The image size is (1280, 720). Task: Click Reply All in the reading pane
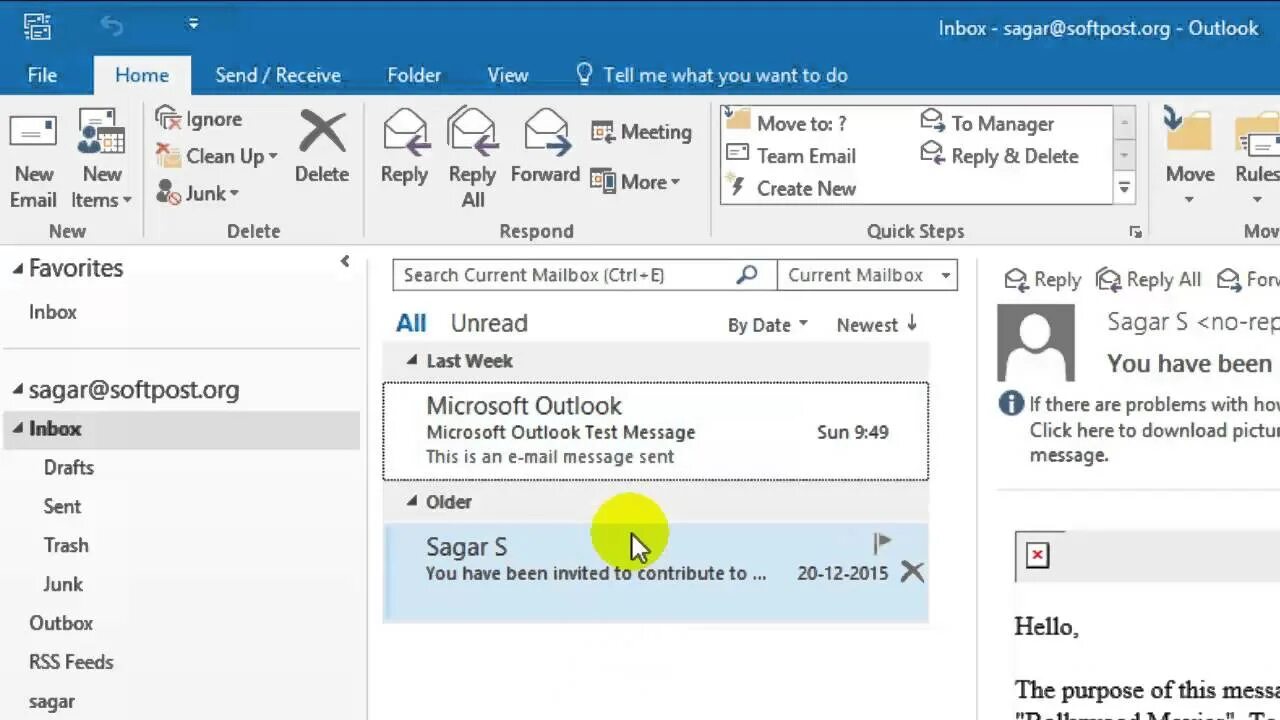tap(1148, 279)
